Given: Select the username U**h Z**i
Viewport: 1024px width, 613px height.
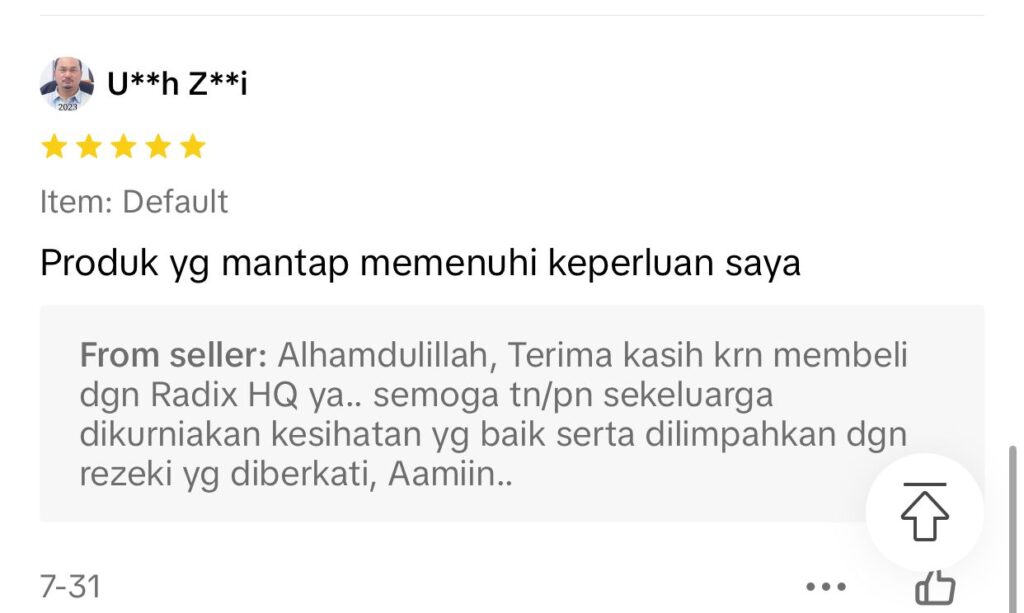Looking at the screenshot, I should pyautogui.click(x=177, y=84).
